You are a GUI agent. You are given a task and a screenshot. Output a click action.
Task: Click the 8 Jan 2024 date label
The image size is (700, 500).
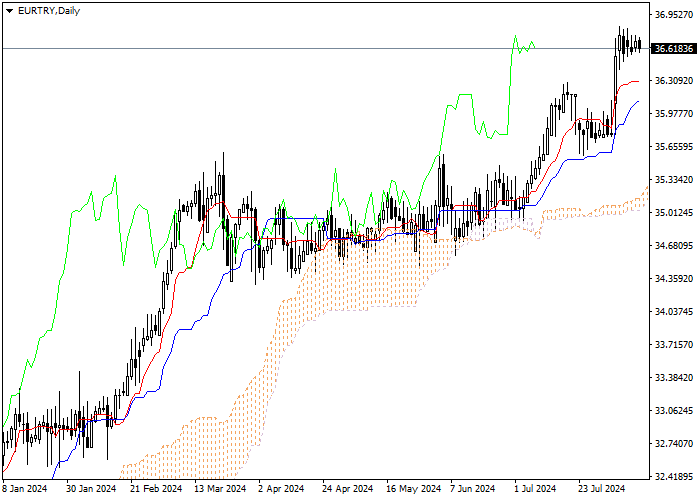pyautogui.click(x=25, y=489)
